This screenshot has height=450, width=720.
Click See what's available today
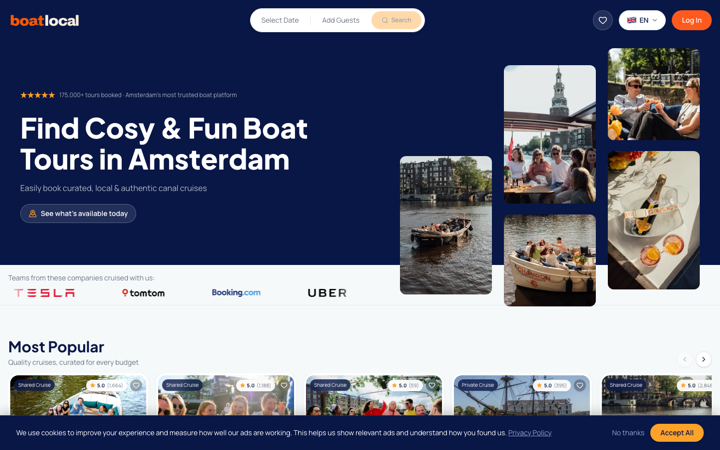[78, 214]
